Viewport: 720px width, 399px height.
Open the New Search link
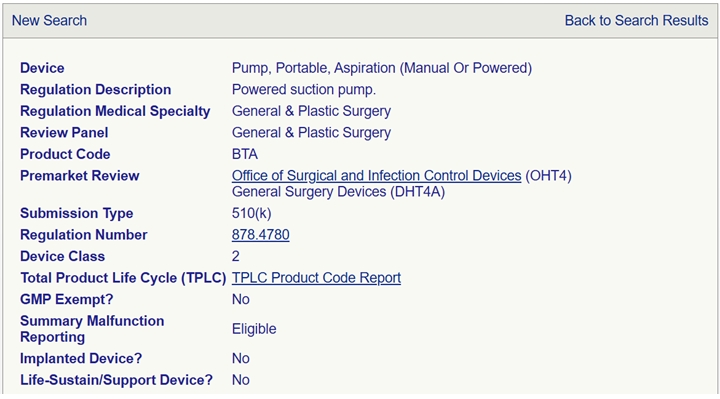tap(49, 21)
